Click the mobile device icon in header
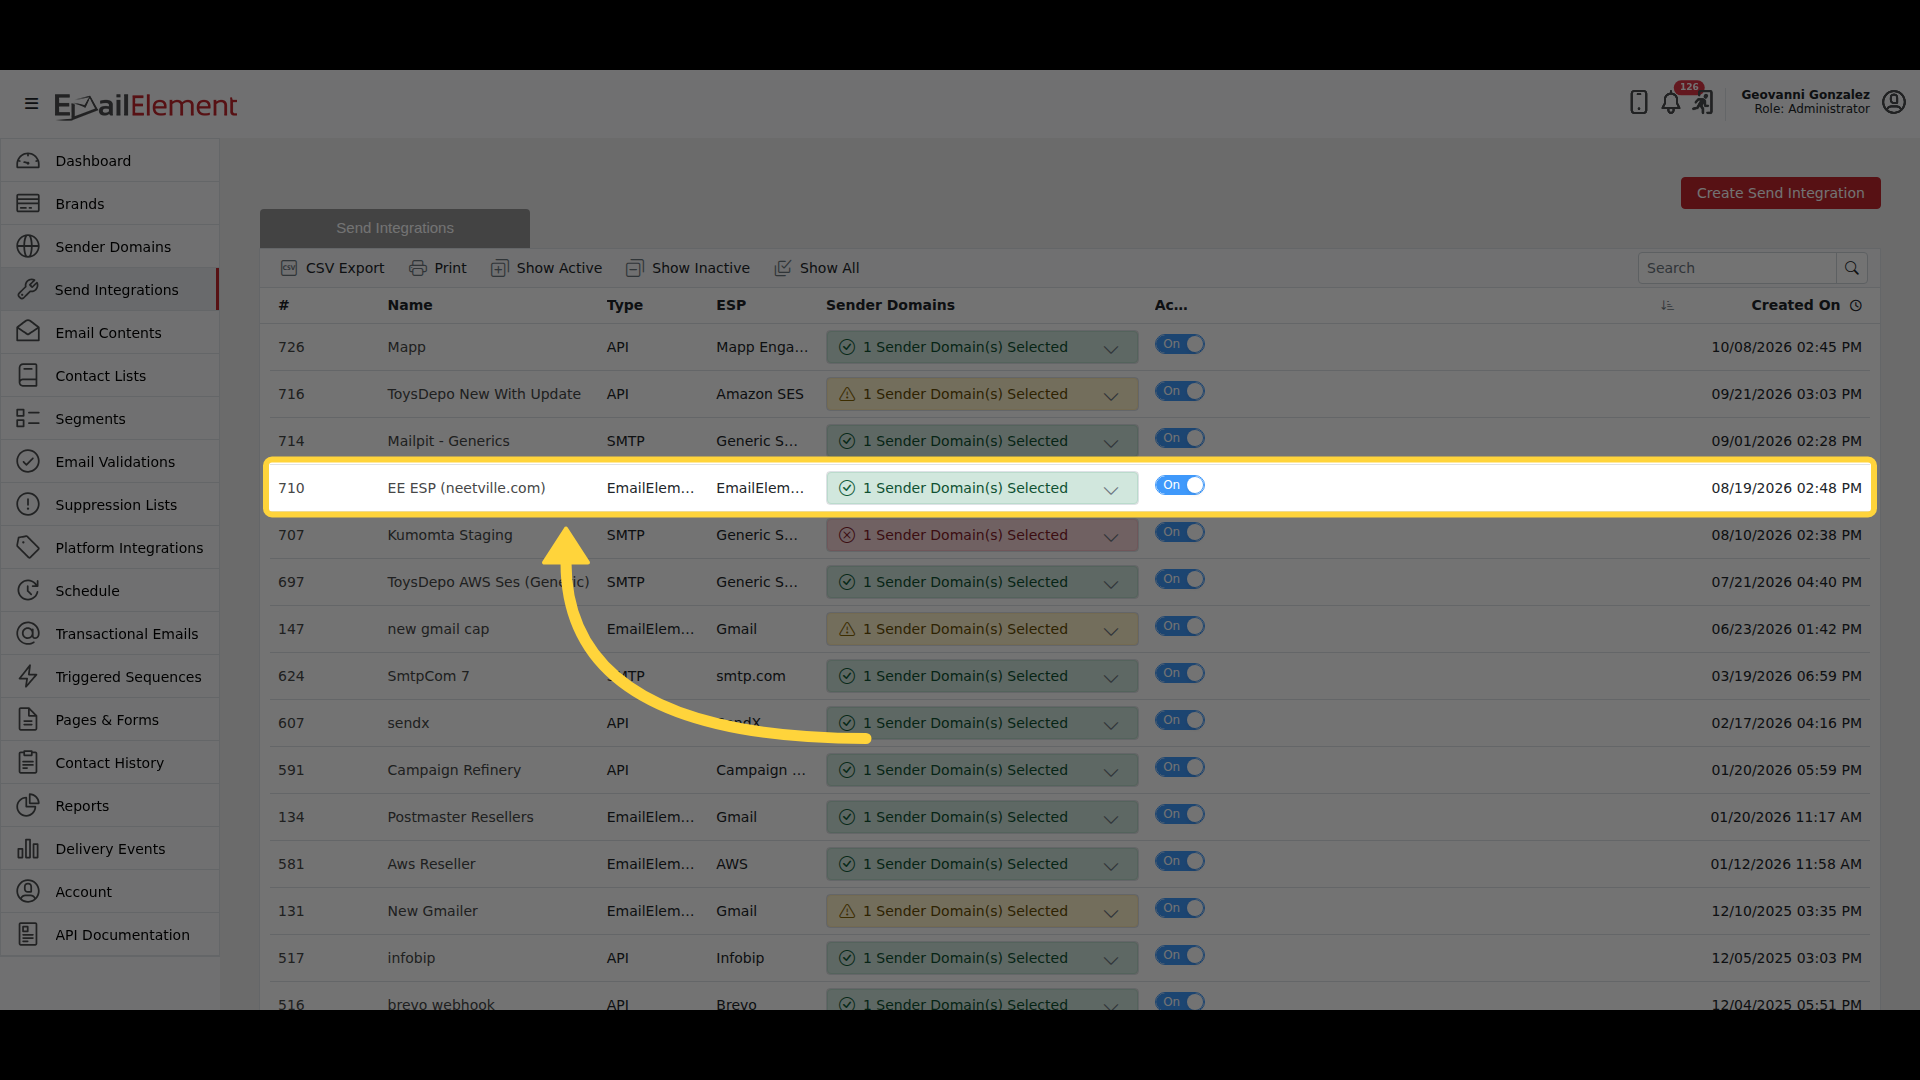 pos(1638,102)
